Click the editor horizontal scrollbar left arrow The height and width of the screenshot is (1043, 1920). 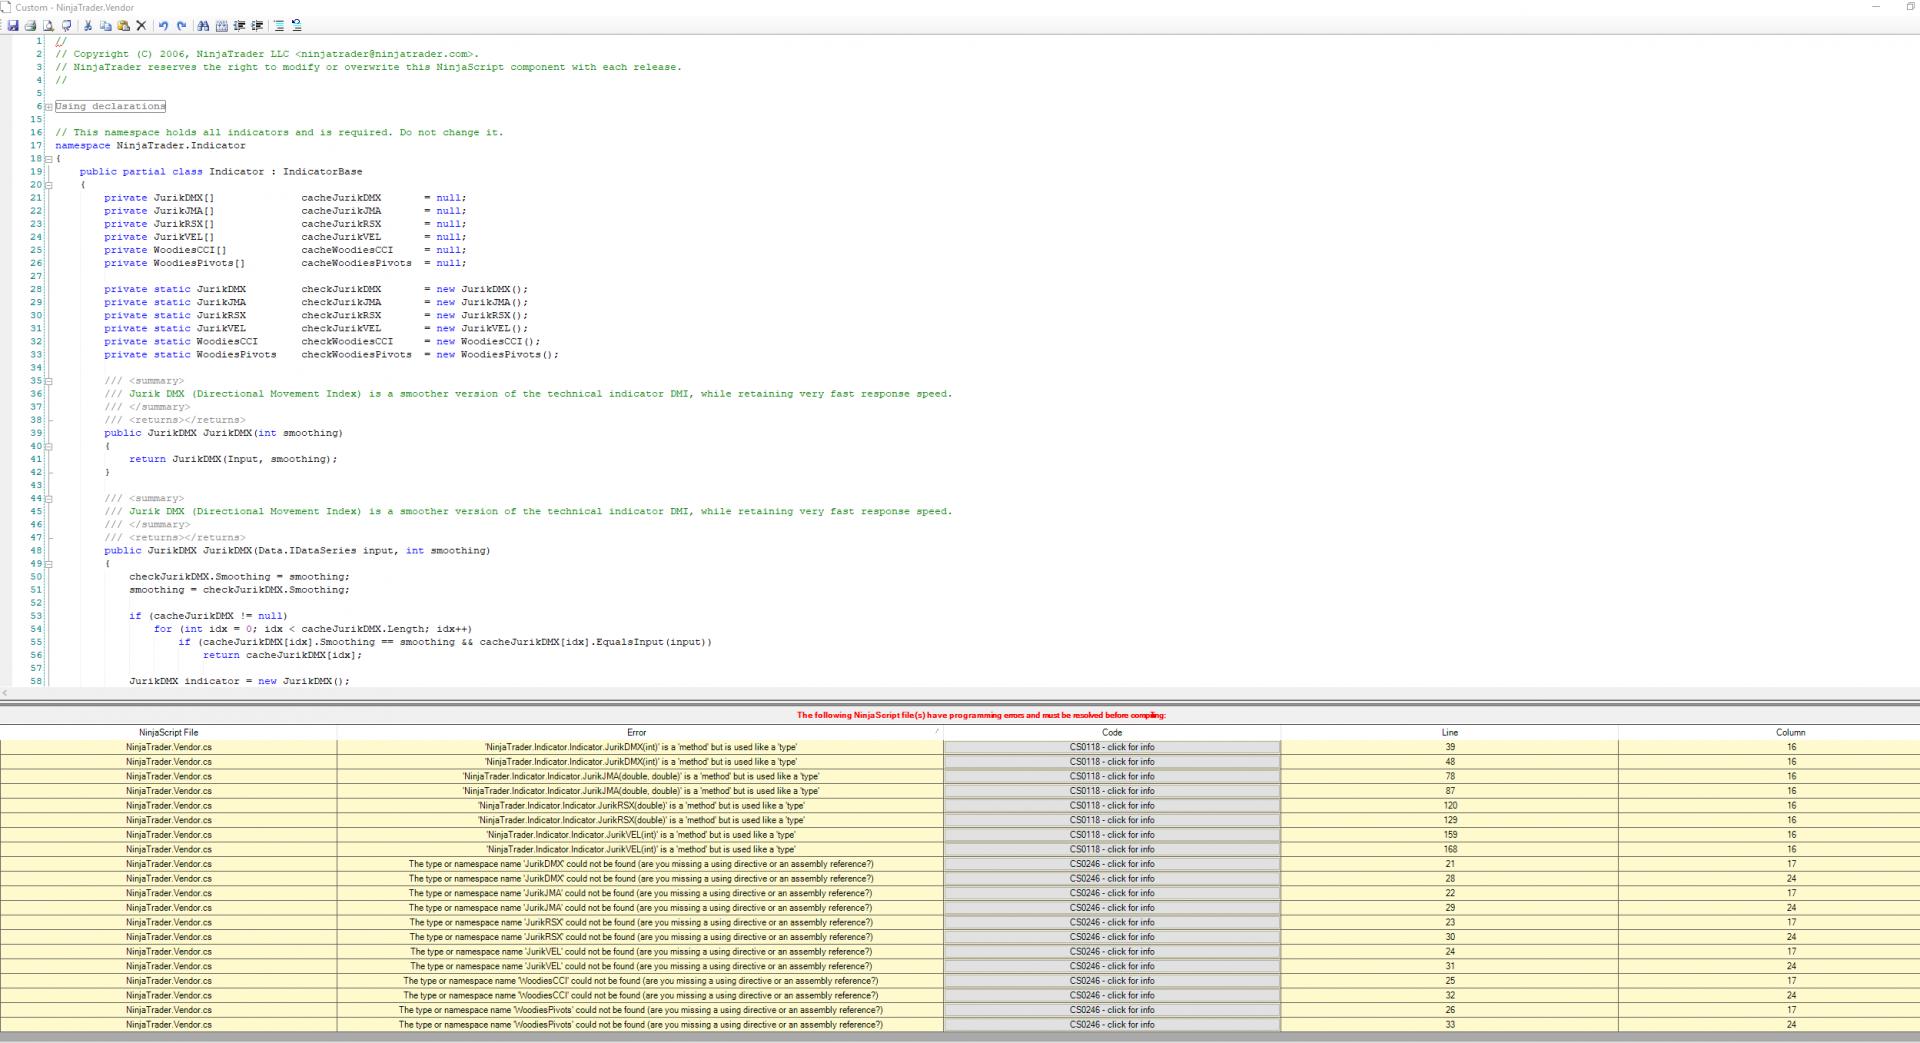coord(5,693)
